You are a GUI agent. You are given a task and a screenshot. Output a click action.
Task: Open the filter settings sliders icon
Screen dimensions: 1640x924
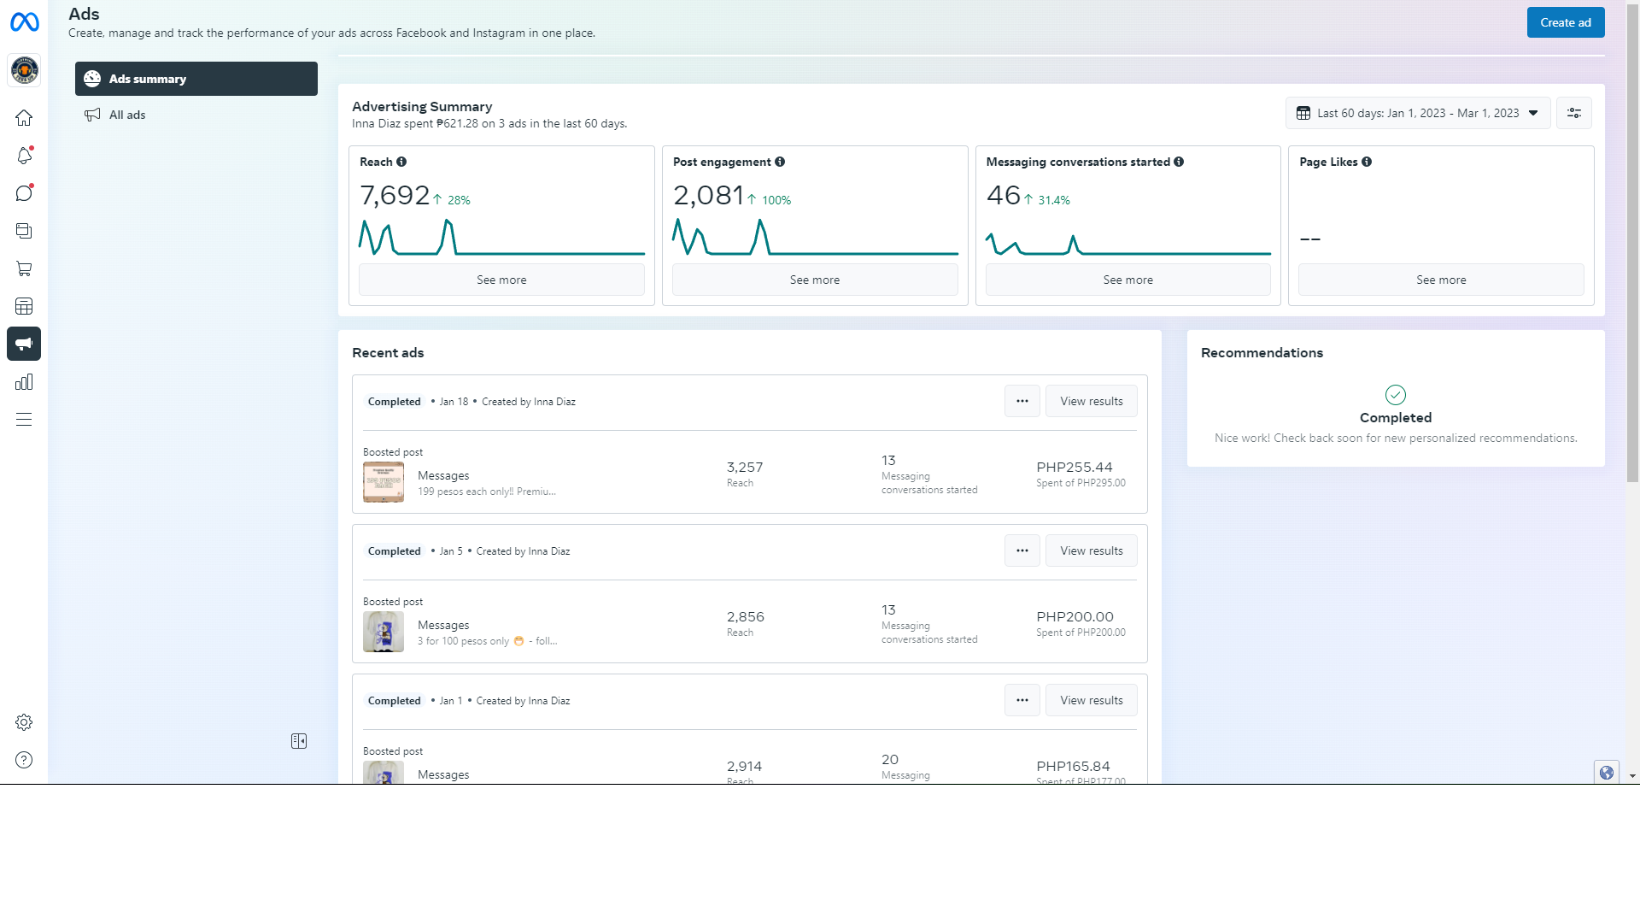pos(1574,113)
